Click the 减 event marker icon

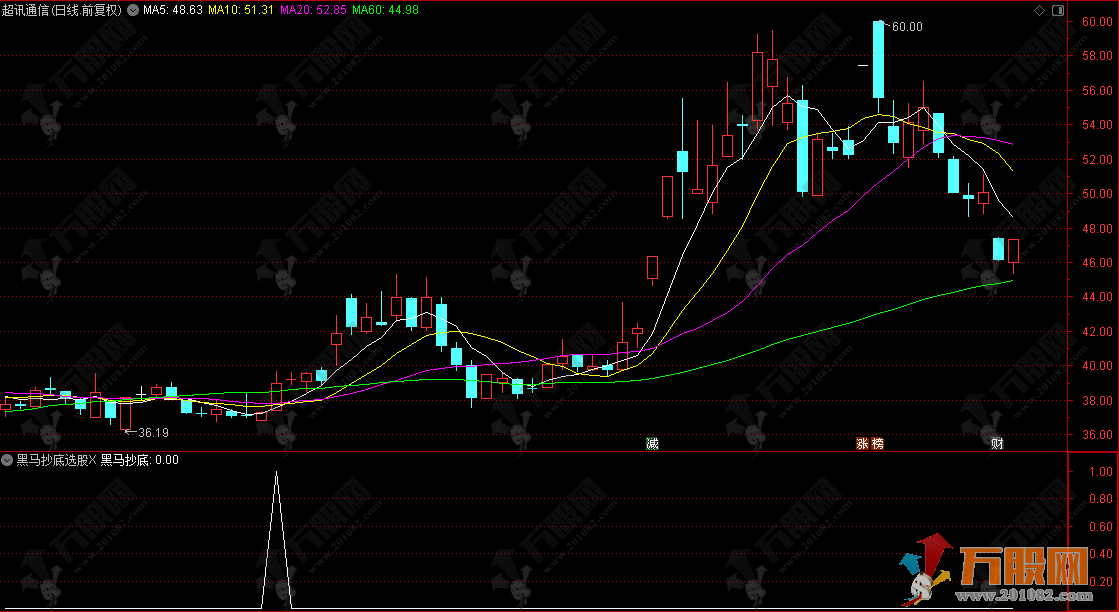click(652, 443)
